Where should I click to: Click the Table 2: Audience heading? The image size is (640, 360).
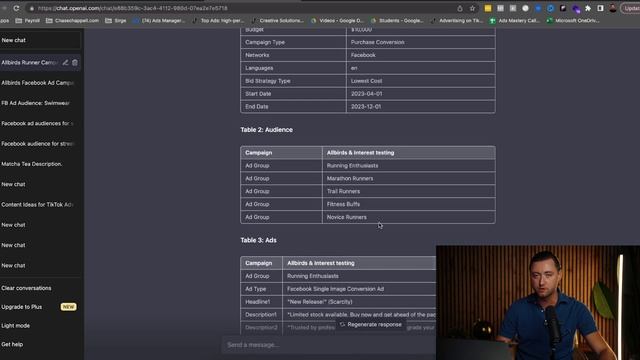[x=267, y=130]
